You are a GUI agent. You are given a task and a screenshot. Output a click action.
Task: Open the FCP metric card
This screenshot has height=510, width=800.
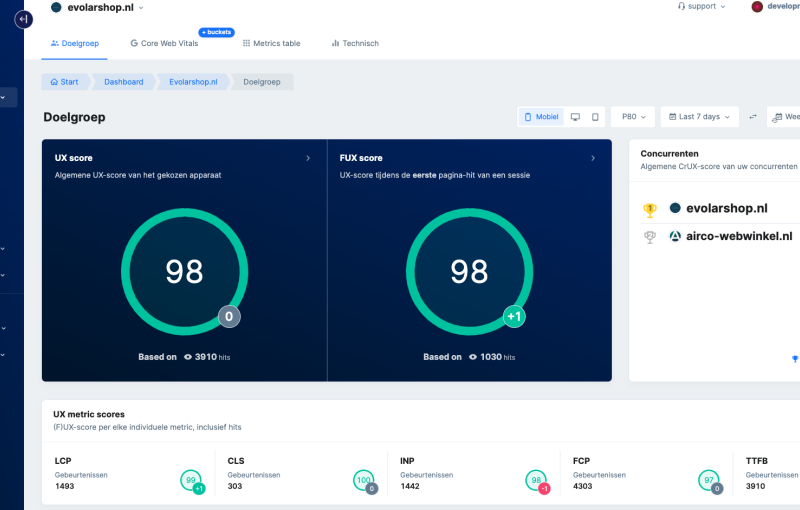[x=647, y=474]
